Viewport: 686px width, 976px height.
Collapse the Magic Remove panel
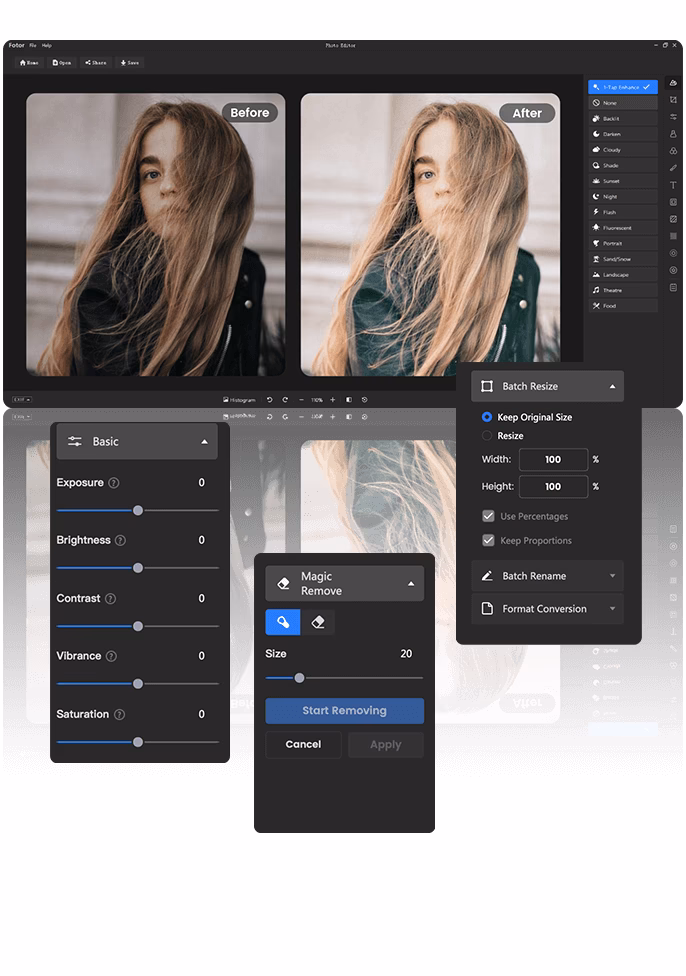tap(344, 583)
